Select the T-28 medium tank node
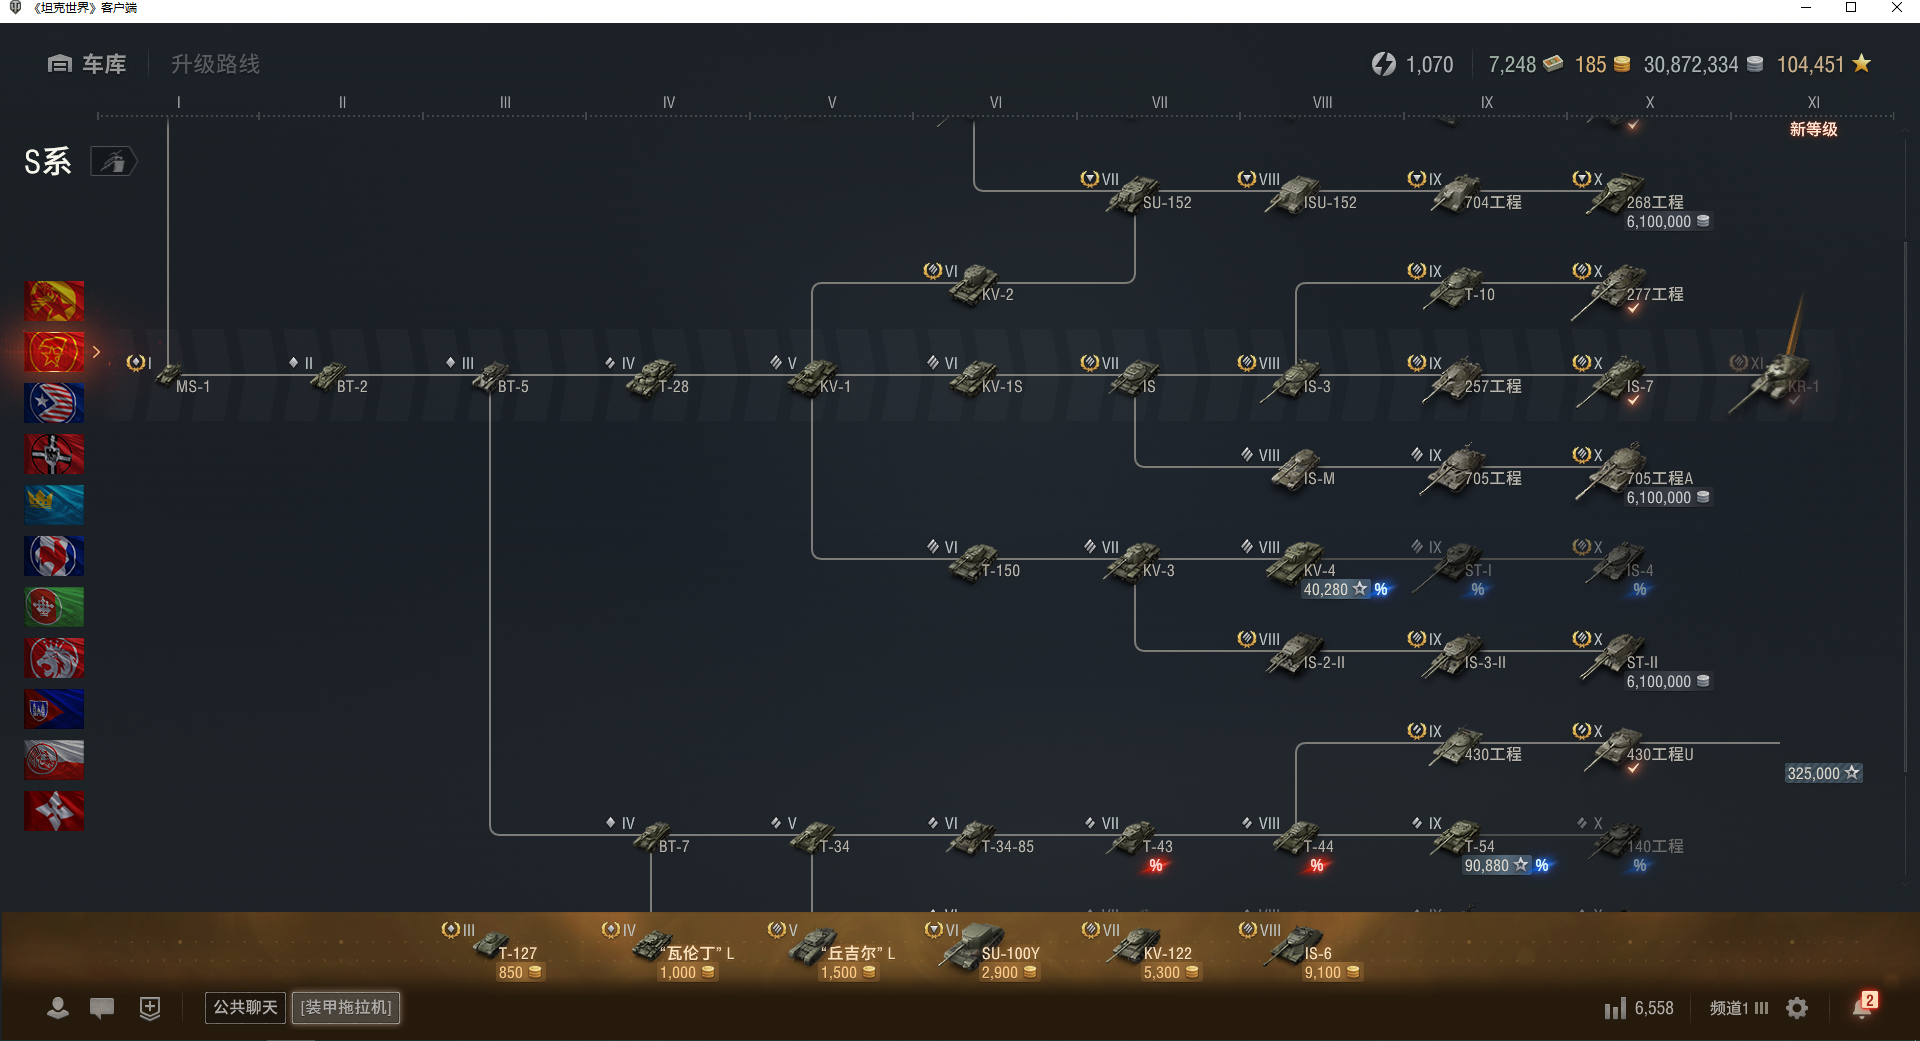Image resolution: width=1920 pixels, height=1041 pixels. pos(658,378)
